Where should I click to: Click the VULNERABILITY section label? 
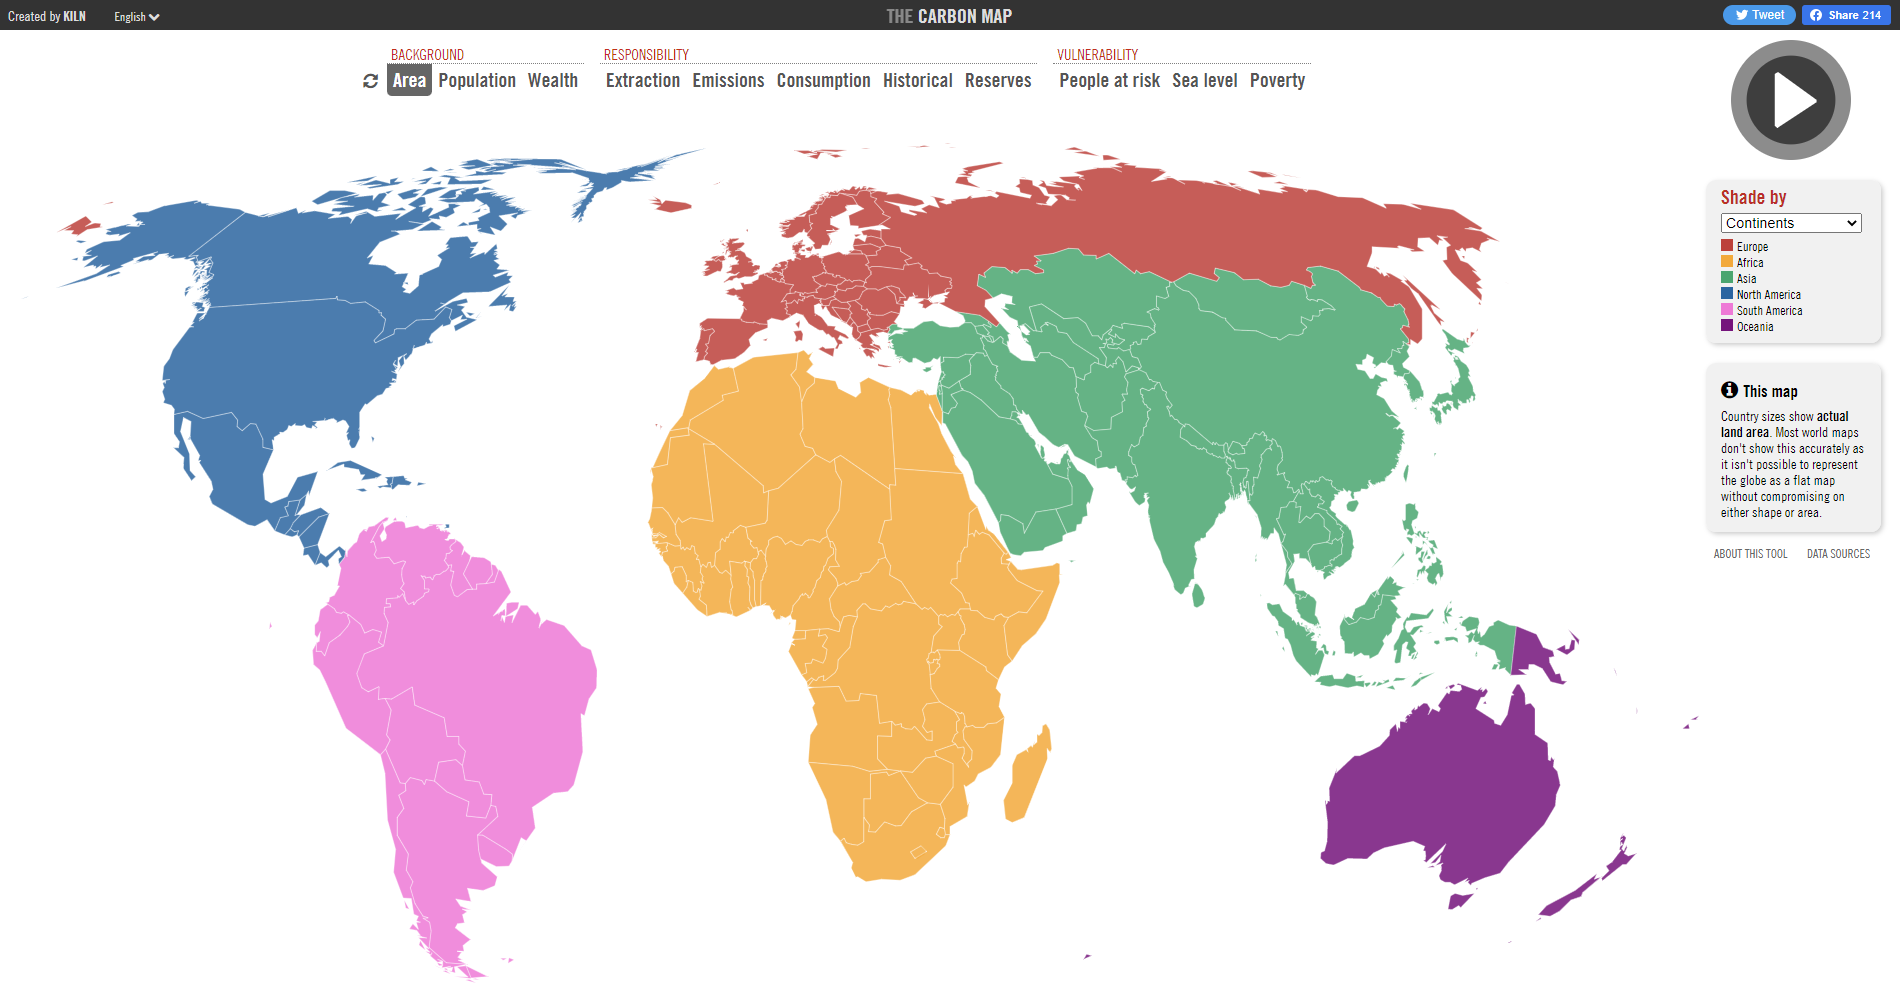(1097, 55)
